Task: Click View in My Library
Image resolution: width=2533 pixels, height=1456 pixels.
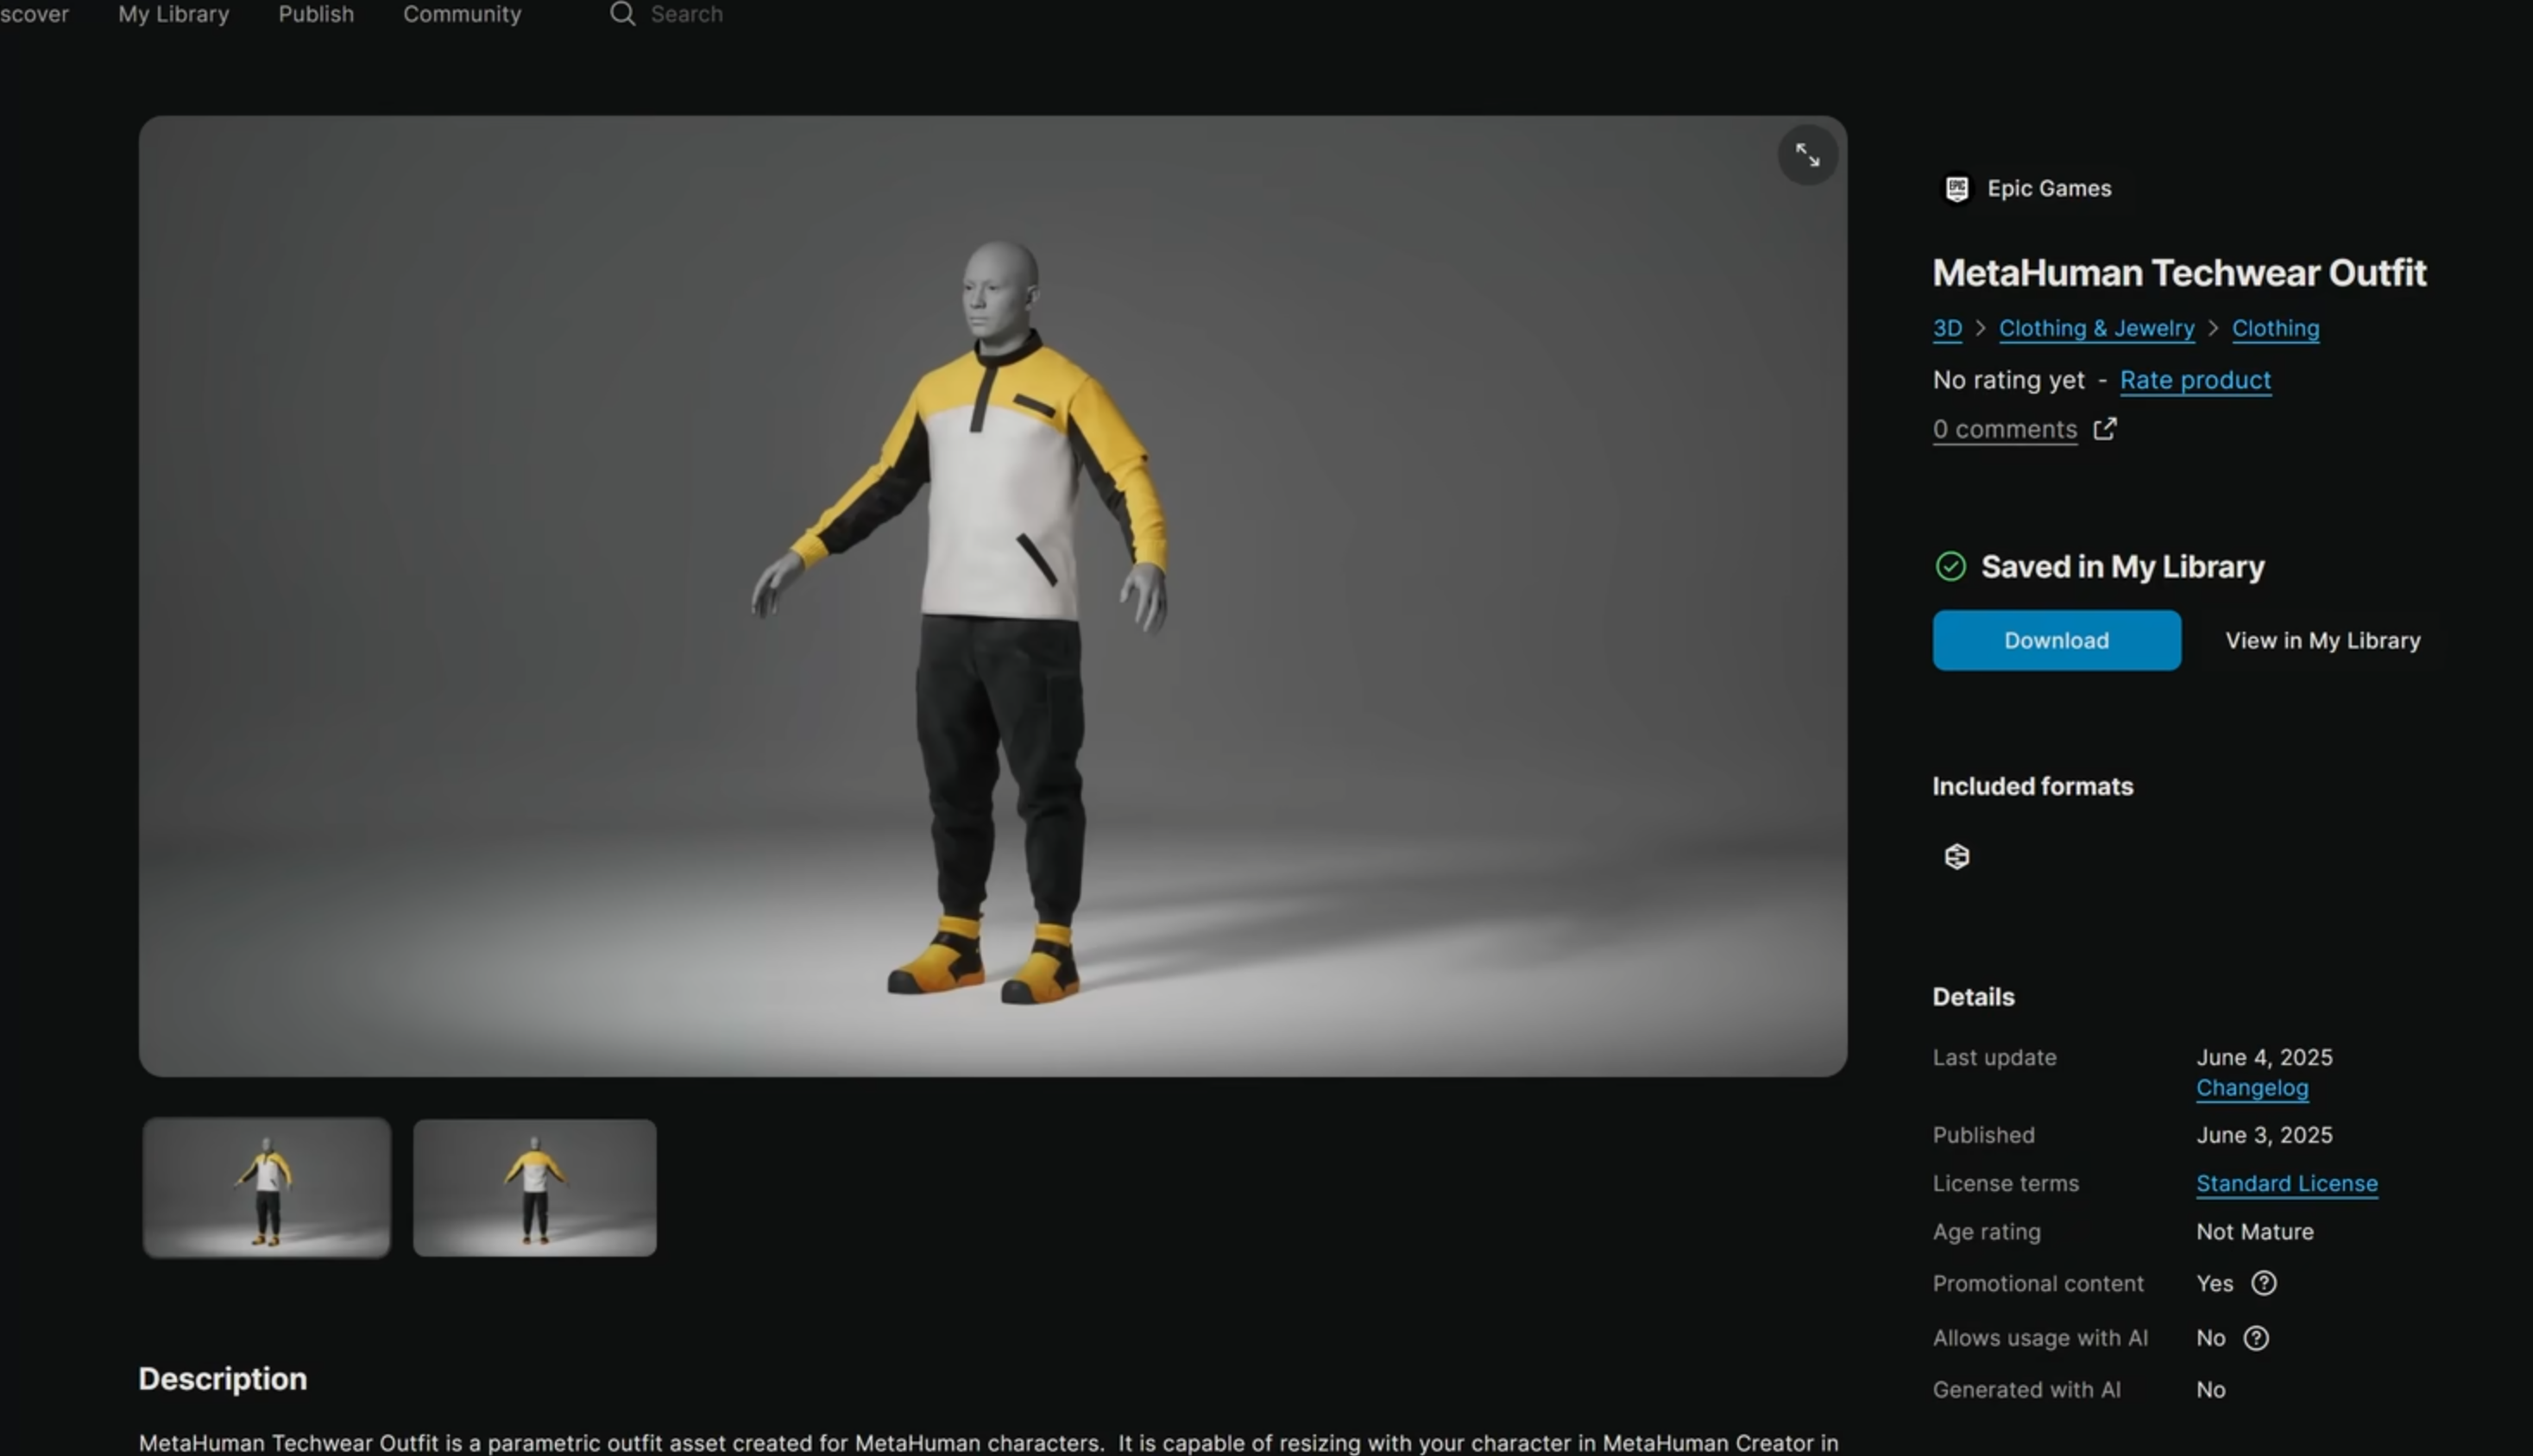Action: pyautogui.click(x=2322, y=641)
